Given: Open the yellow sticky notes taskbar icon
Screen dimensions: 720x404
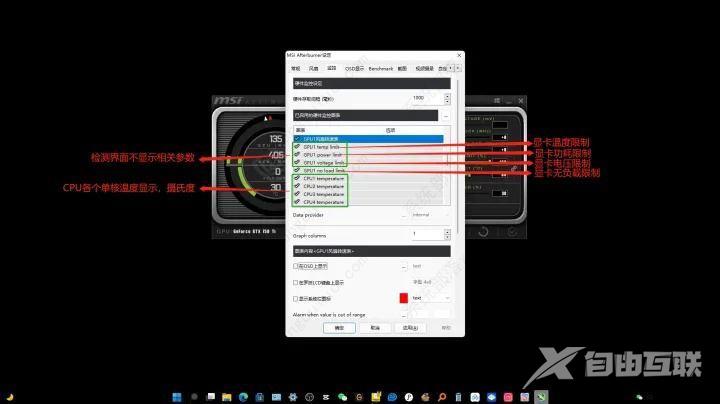Looking at the screenshot, I should coord(376,397).
